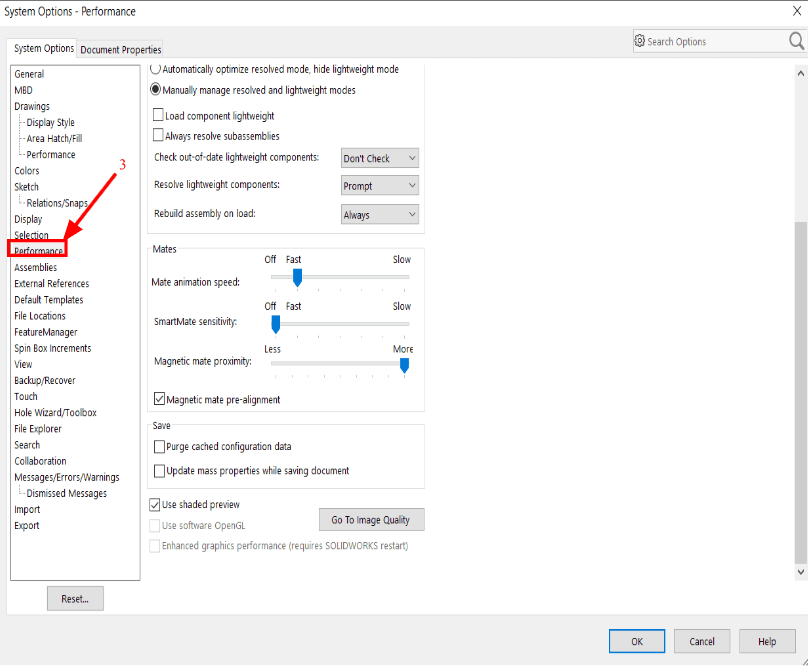Image resolution: width=808 pixels, height=667 pixels.
Task: Click the scrollbar down arrow
Action: tap(800, 572)
